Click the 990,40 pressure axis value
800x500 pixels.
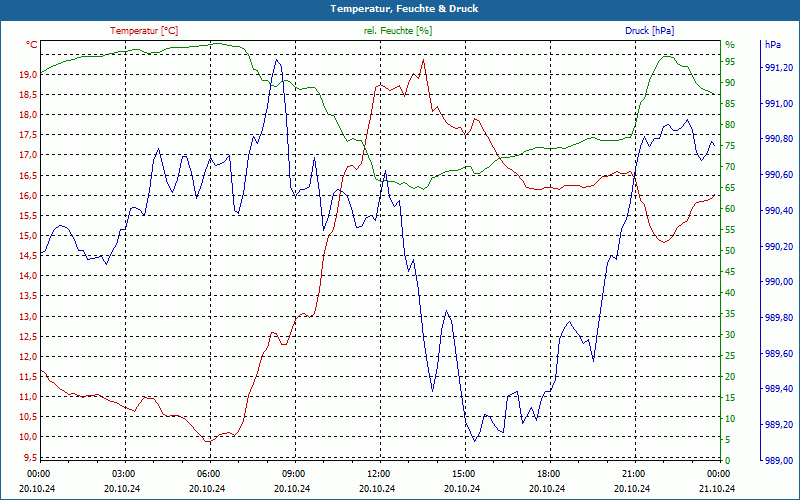[x=779, y=211]
